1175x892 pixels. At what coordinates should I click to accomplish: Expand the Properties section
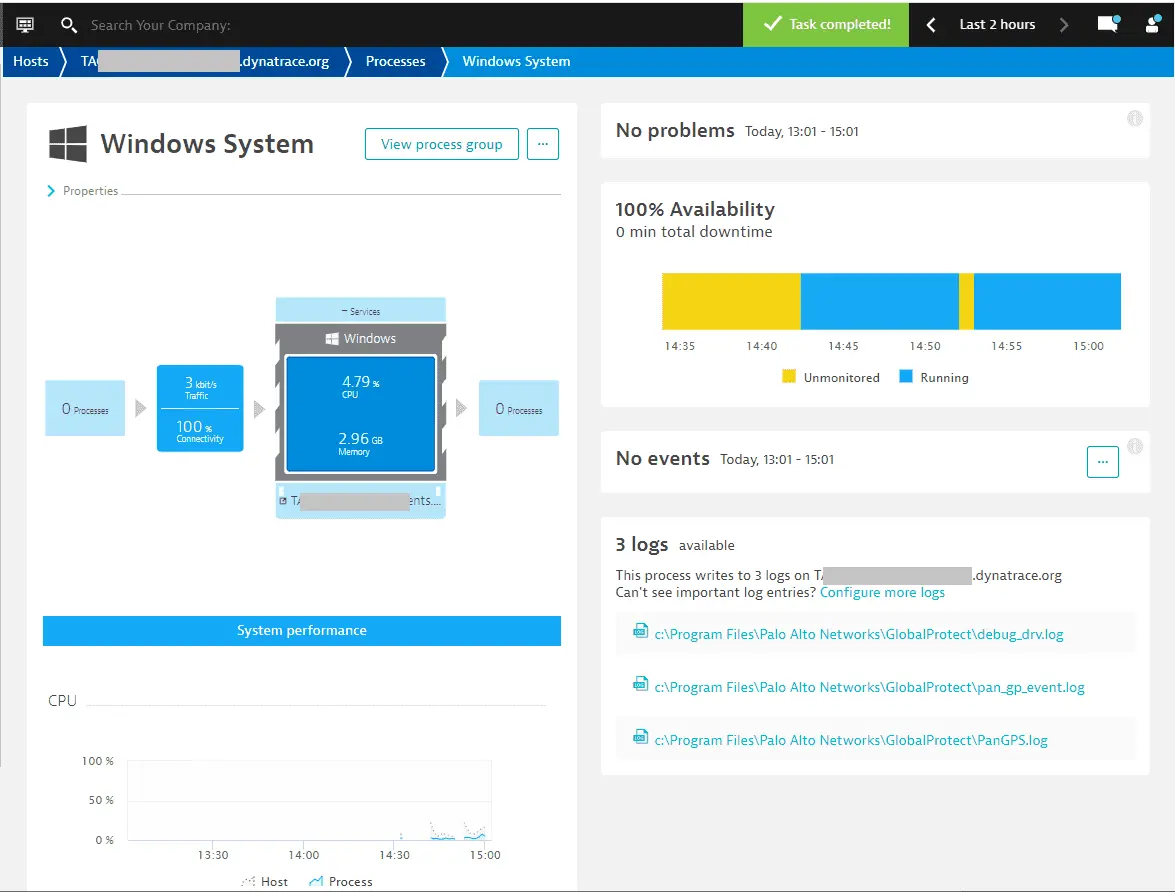pos(83,191)
